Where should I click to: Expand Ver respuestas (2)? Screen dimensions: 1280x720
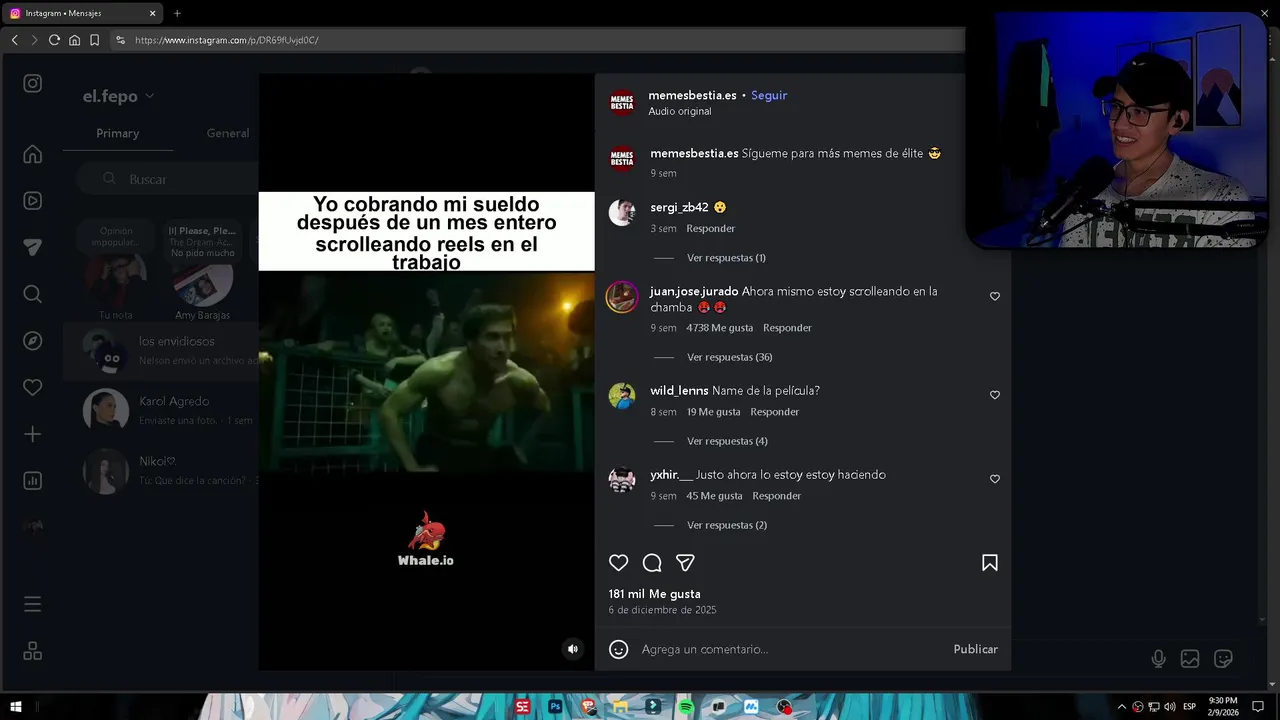[x=727, y=525]
